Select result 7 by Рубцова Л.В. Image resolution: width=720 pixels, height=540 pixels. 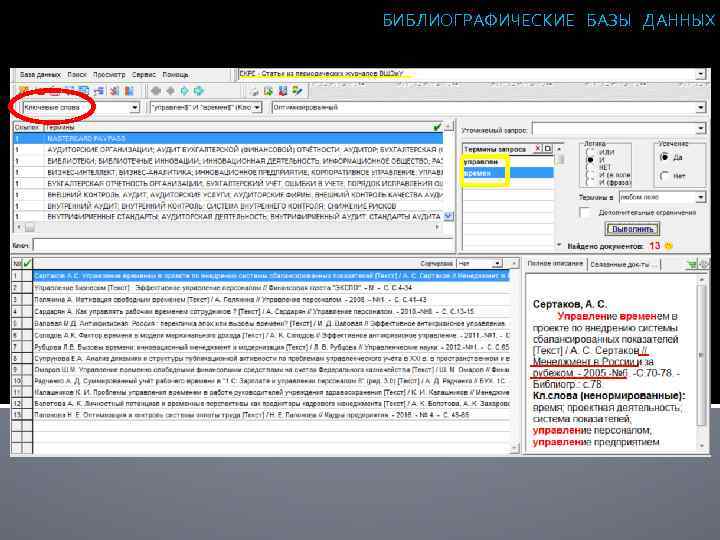point(271,347)
